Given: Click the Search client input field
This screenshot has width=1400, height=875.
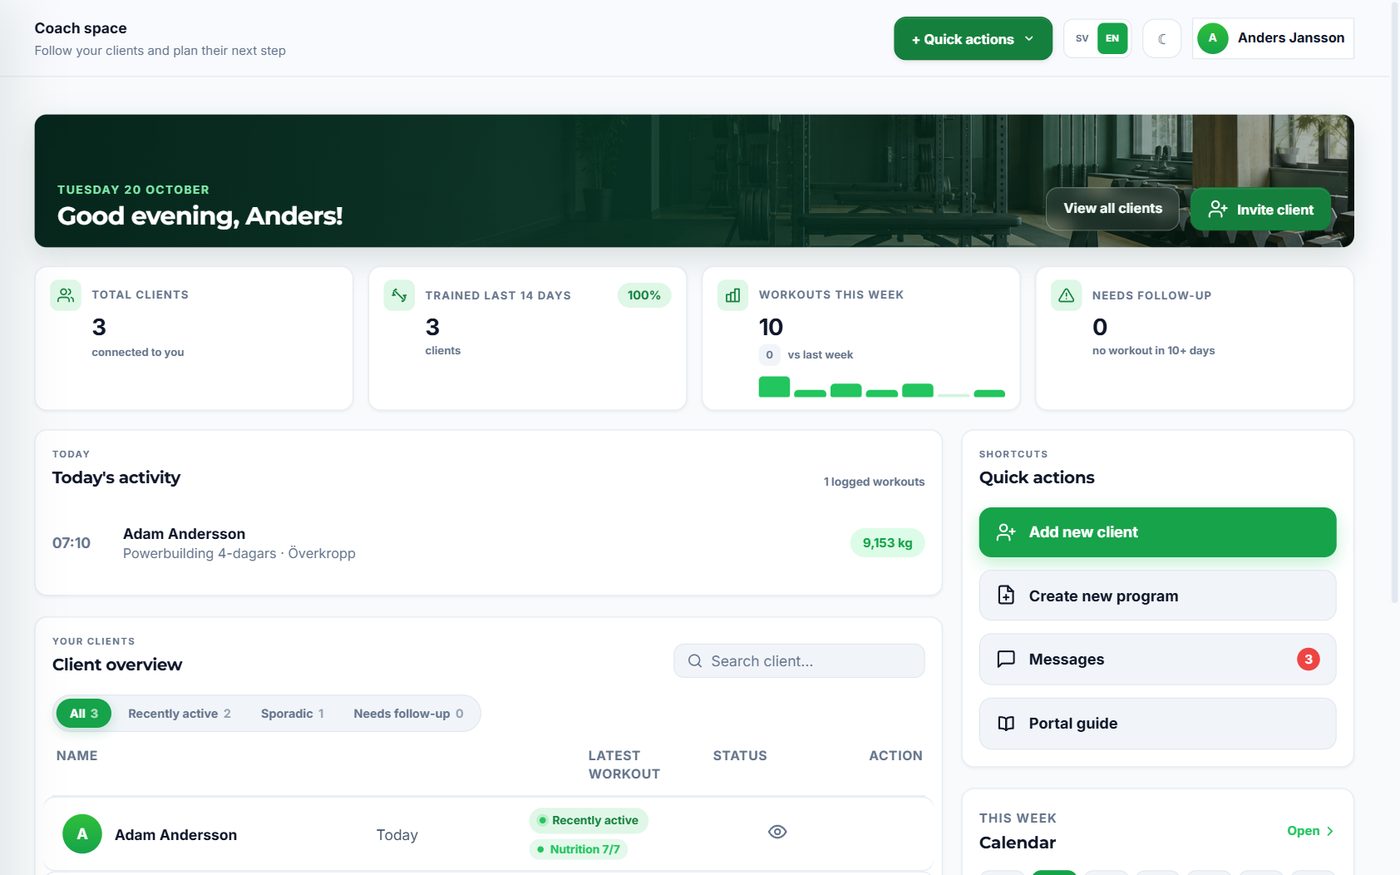Looking at the screenshot, I should point(799,661).
